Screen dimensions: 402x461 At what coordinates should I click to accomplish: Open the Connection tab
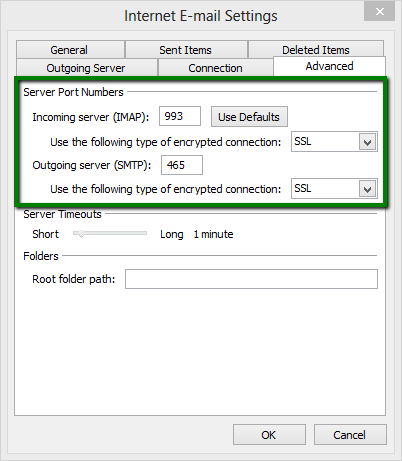[215, 68]
